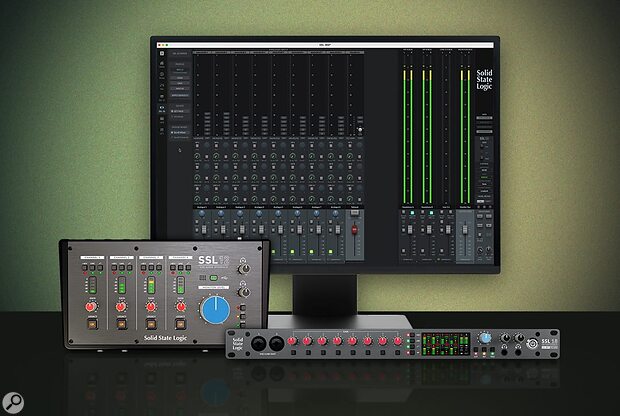Grab the first playback strip fader
Screen dimensions: 620x416
point(410,229)
